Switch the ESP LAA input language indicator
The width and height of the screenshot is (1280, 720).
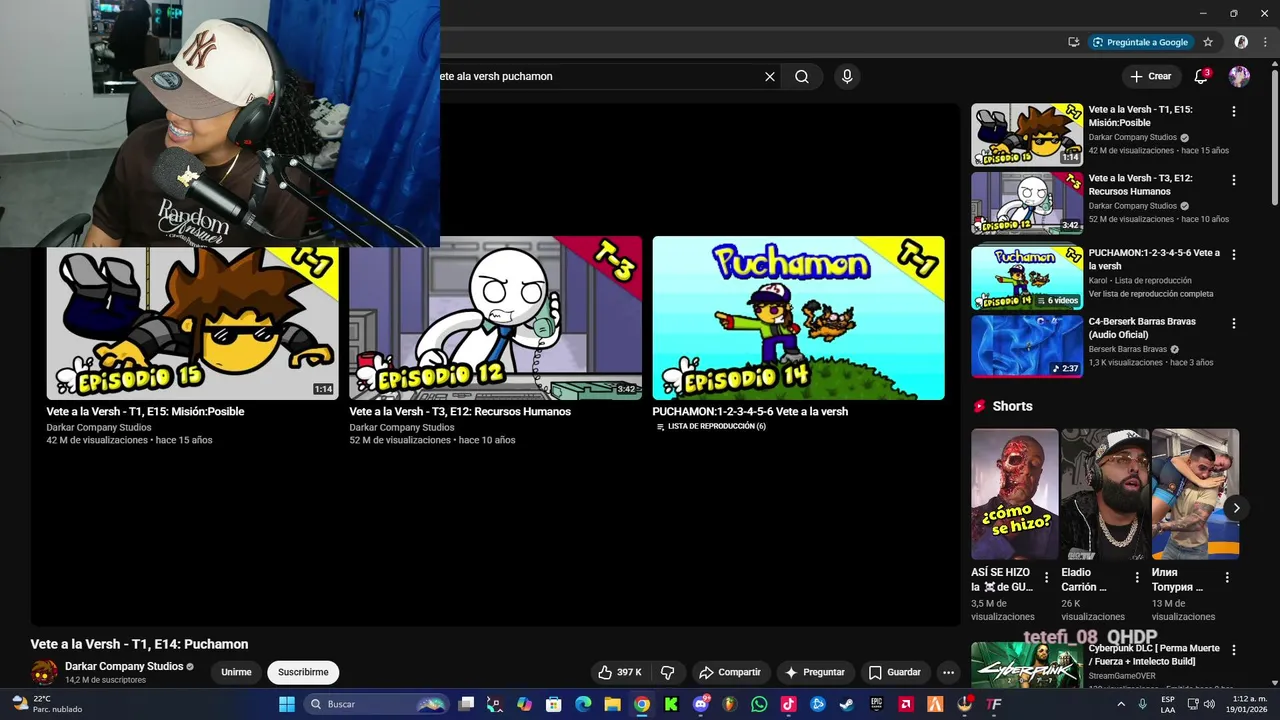[1168, 704]
